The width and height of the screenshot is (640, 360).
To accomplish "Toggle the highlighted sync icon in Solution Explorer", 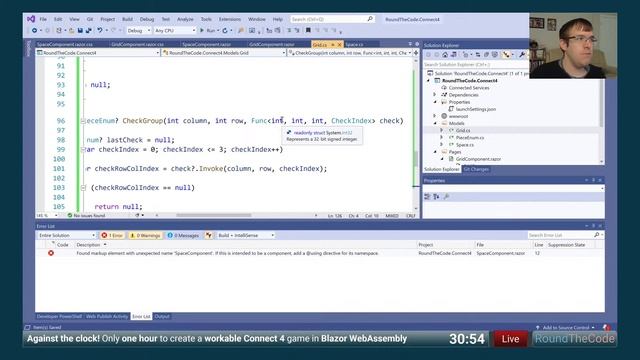I will click(507, 55).
